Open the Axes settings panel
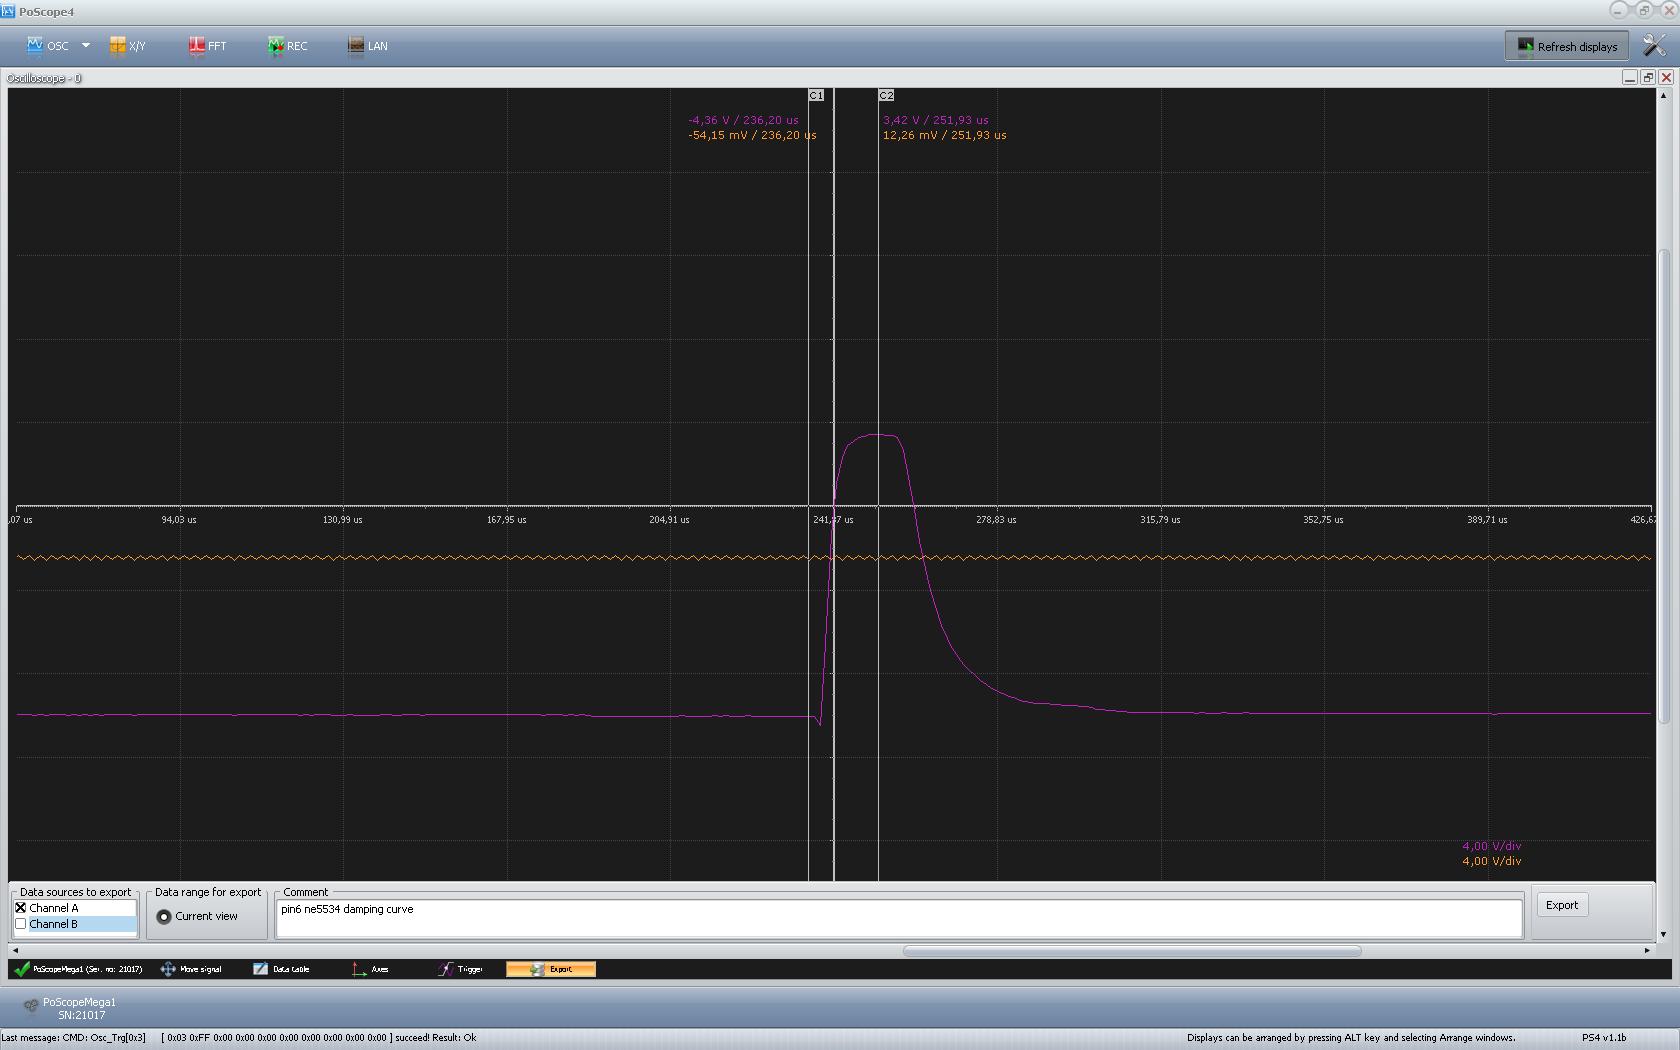The width and height of the screenshot is (1680, 1050). (x=370, y=969)
